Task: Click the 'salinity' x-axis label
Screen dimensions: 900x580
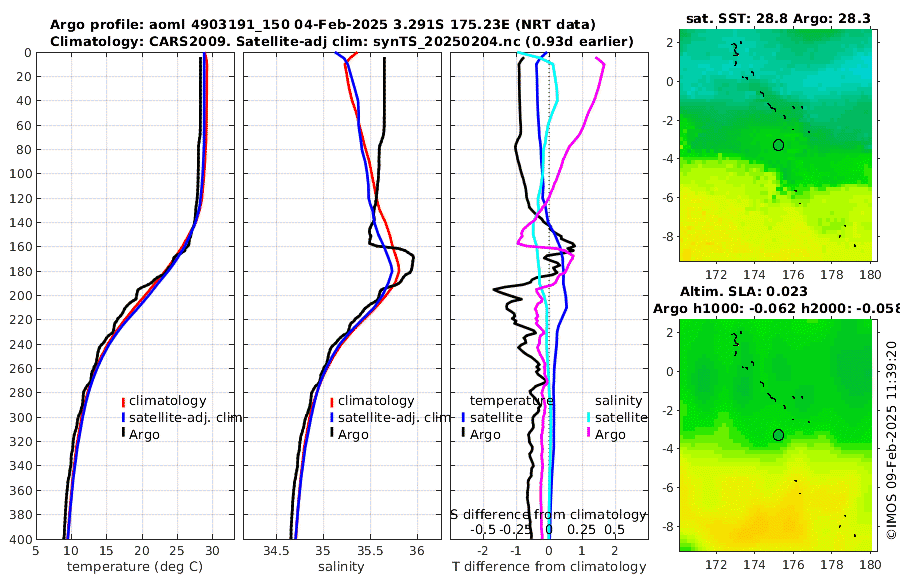Action: [x=341, y=567]
